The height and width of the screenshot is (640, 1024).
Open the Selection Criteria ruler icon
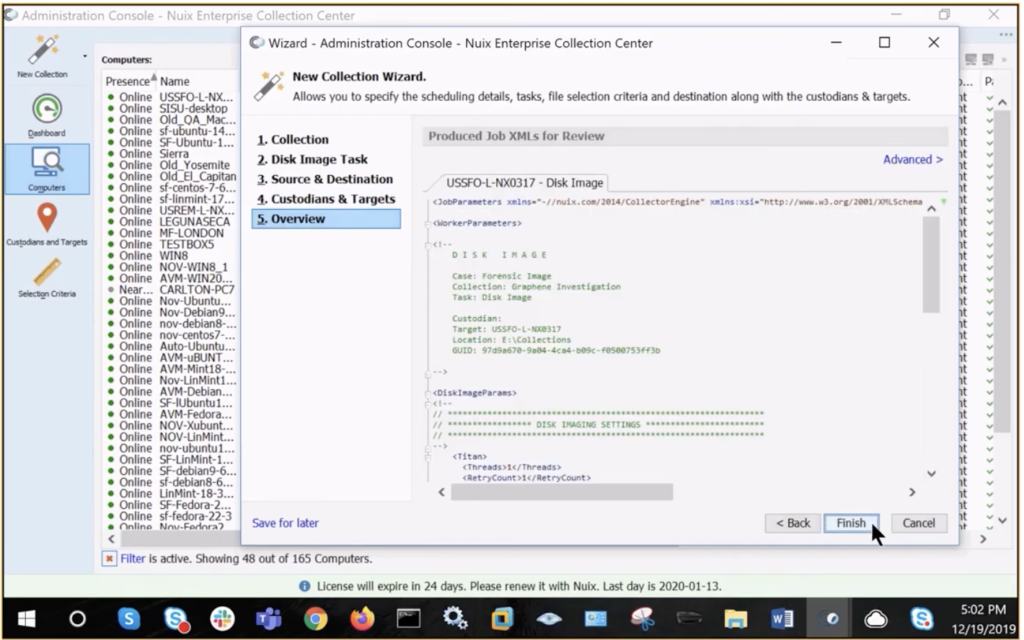pyautogui.click(x=47, y=272)
